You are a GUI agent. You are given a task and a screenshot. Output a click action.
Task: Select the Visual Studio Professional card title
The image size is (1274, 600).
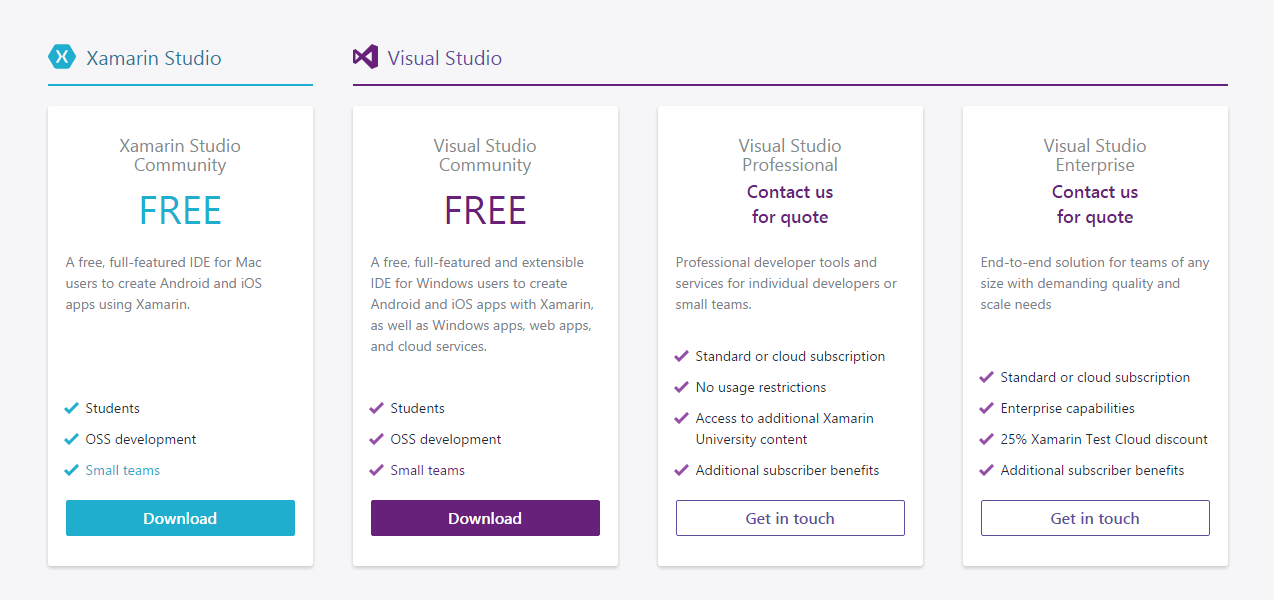(790, 155)
